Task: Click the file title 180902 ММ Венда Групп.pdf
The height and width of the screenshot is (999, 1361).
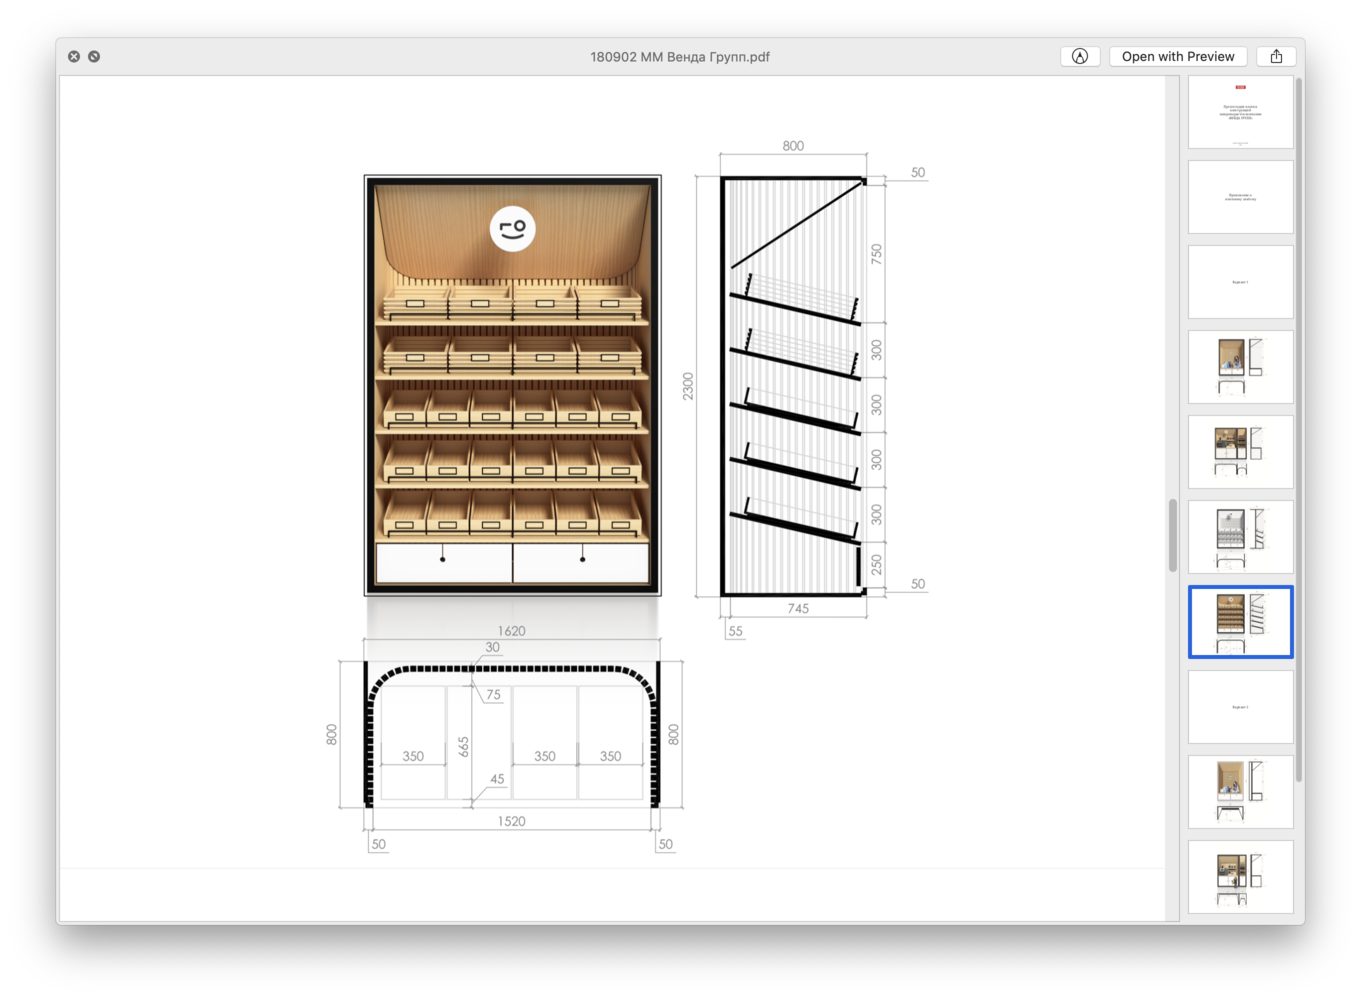Action: point(680,57)
